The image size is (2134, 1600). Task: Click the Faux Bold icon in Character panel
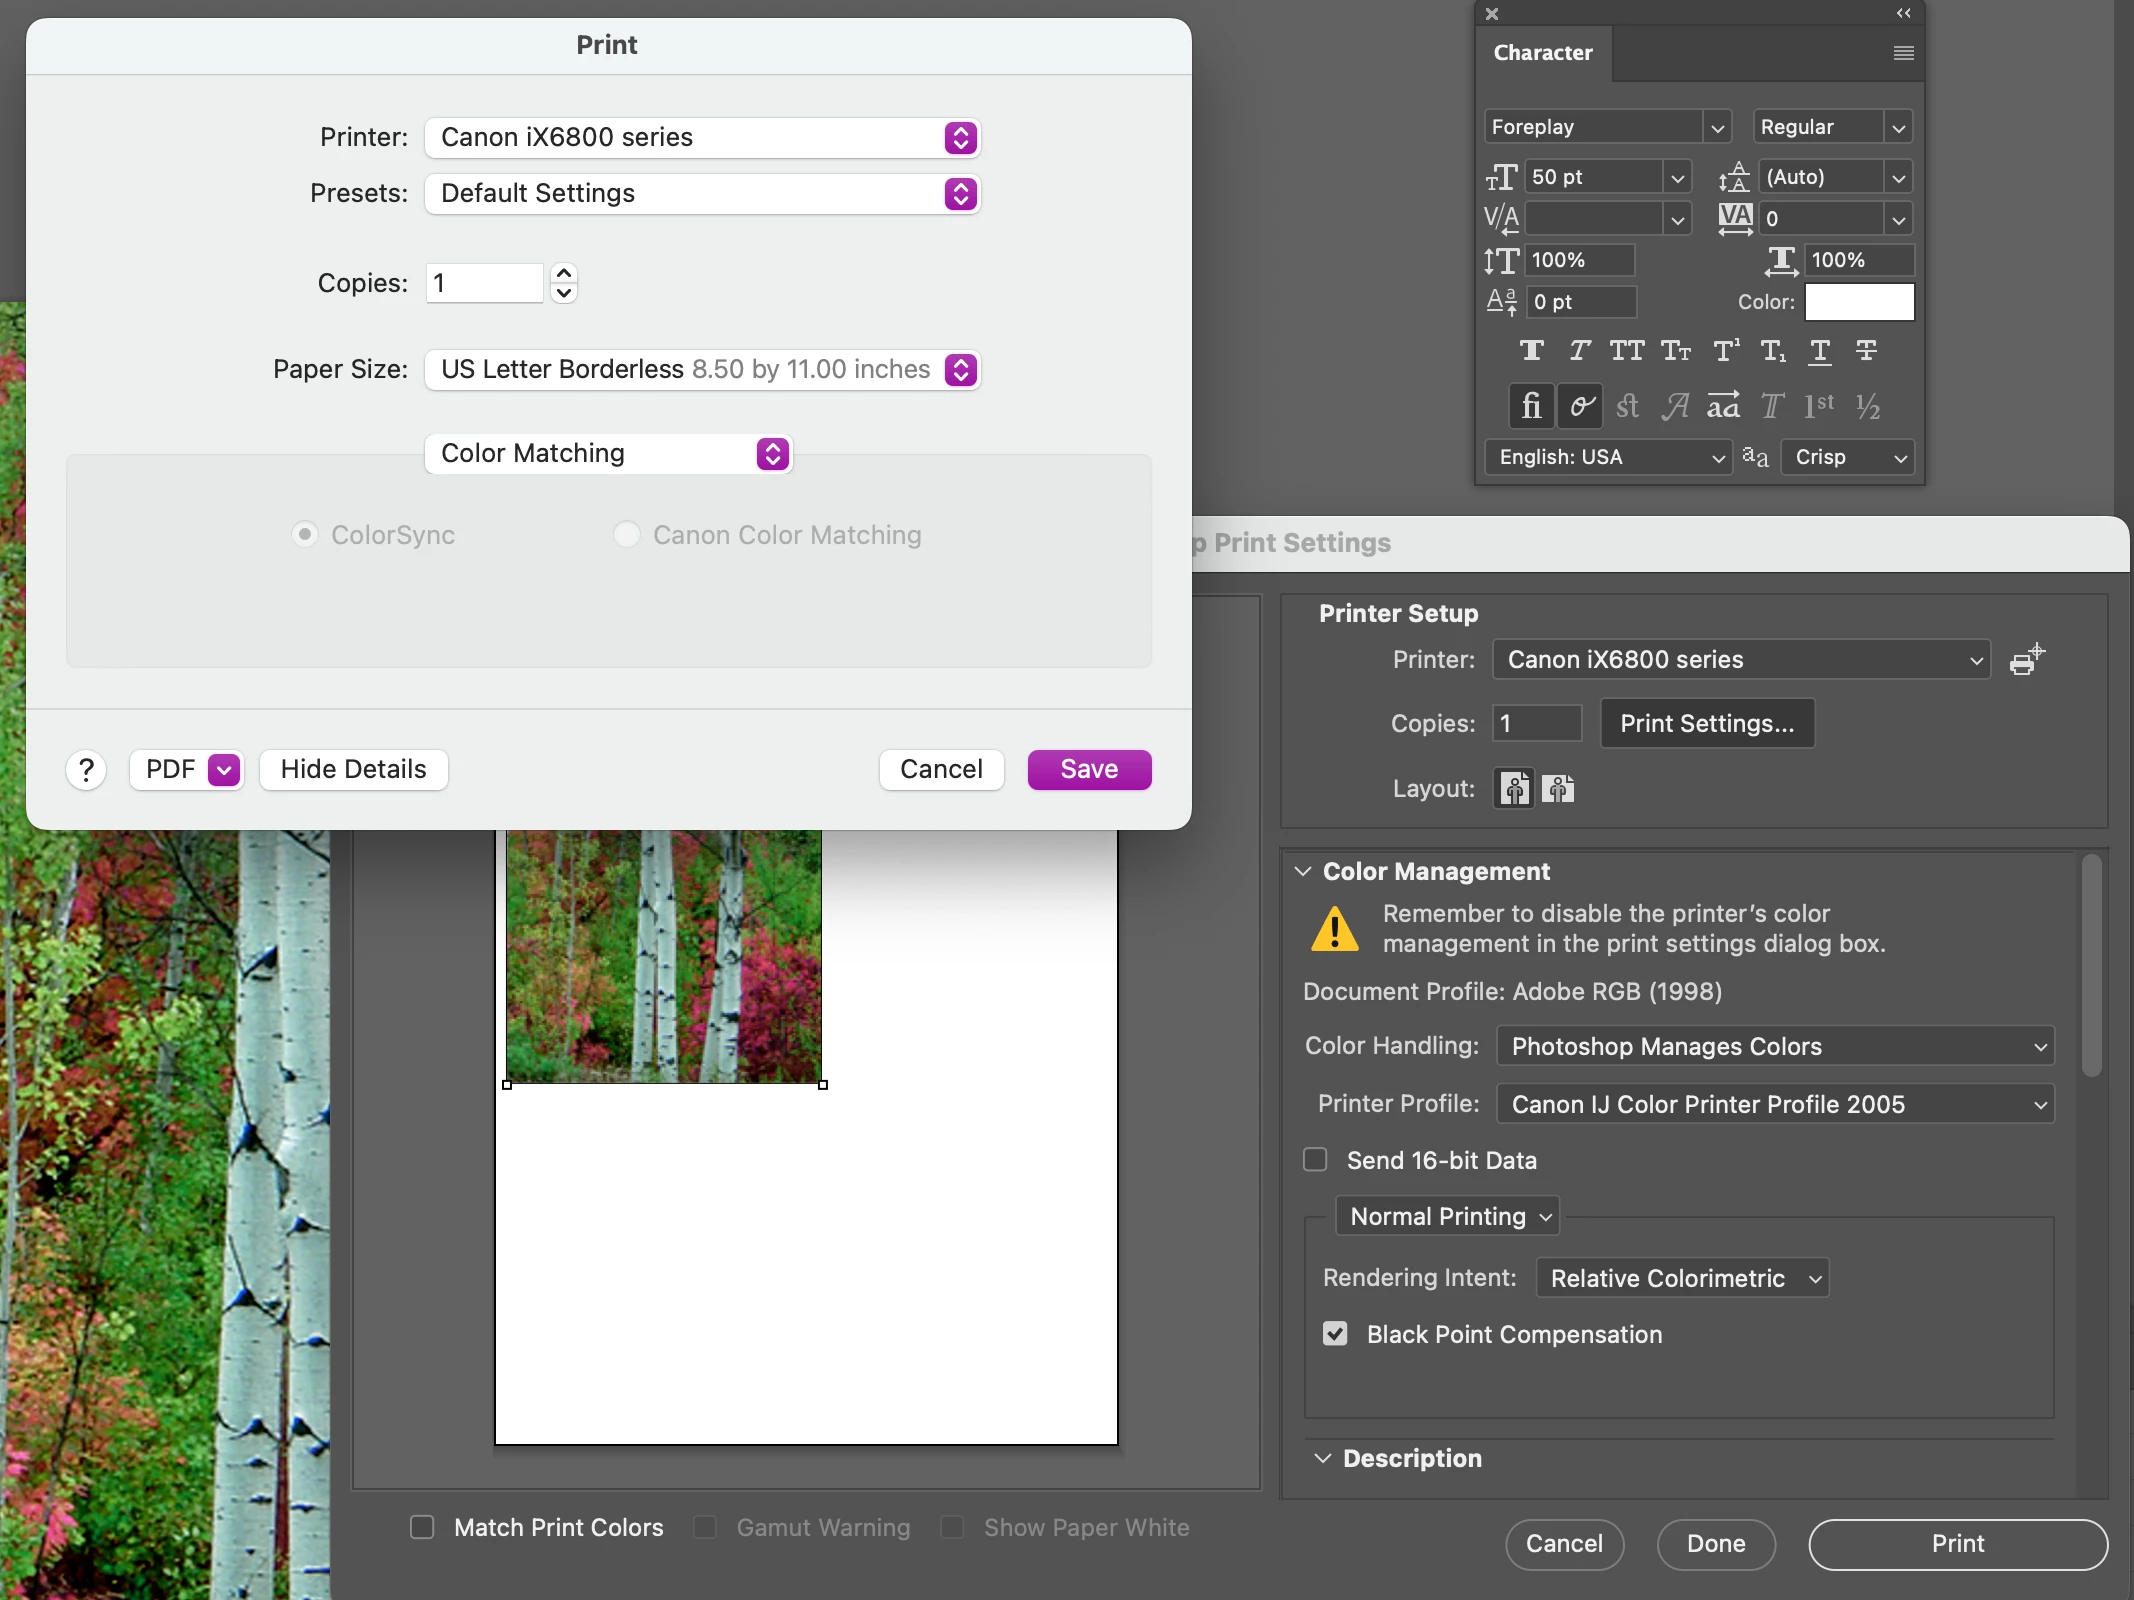click(x=1531, y=351)
